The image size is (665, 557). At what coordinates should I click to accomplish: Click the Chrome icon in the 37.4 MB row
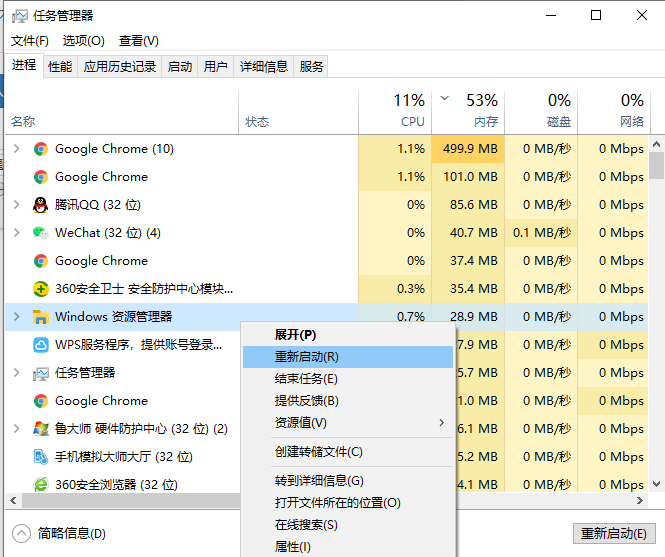point(41,261)
